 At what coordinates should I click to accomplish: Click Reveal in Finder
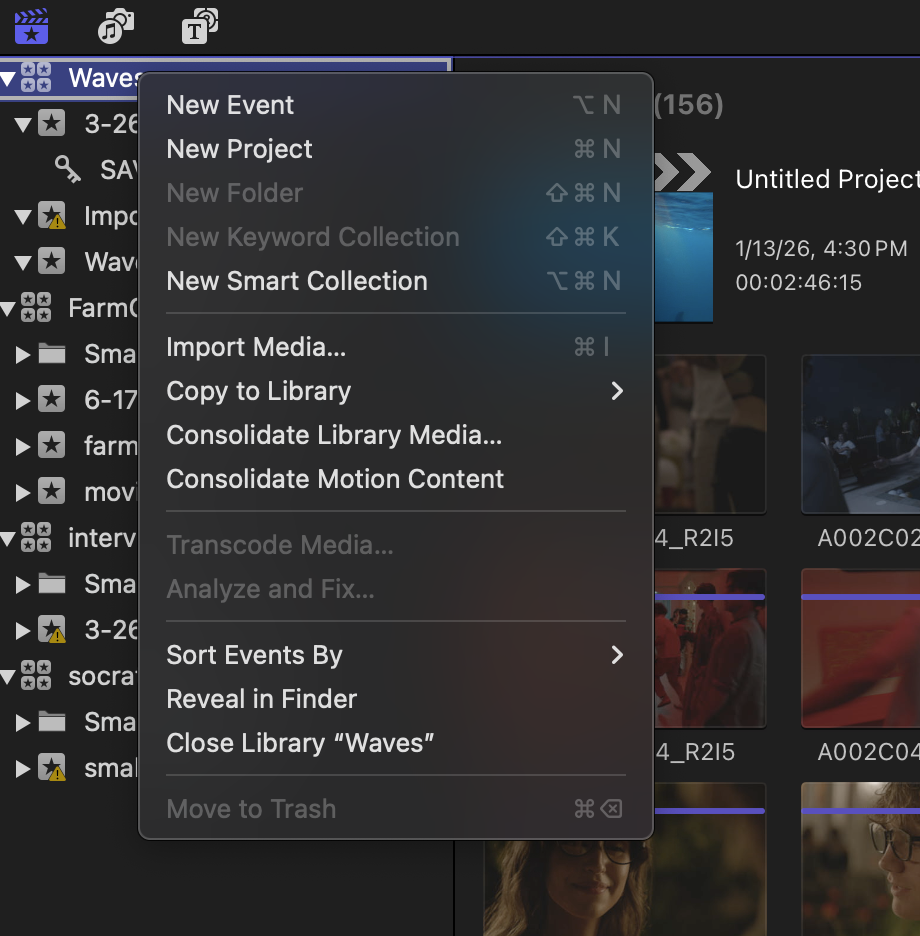coord(261,699)
